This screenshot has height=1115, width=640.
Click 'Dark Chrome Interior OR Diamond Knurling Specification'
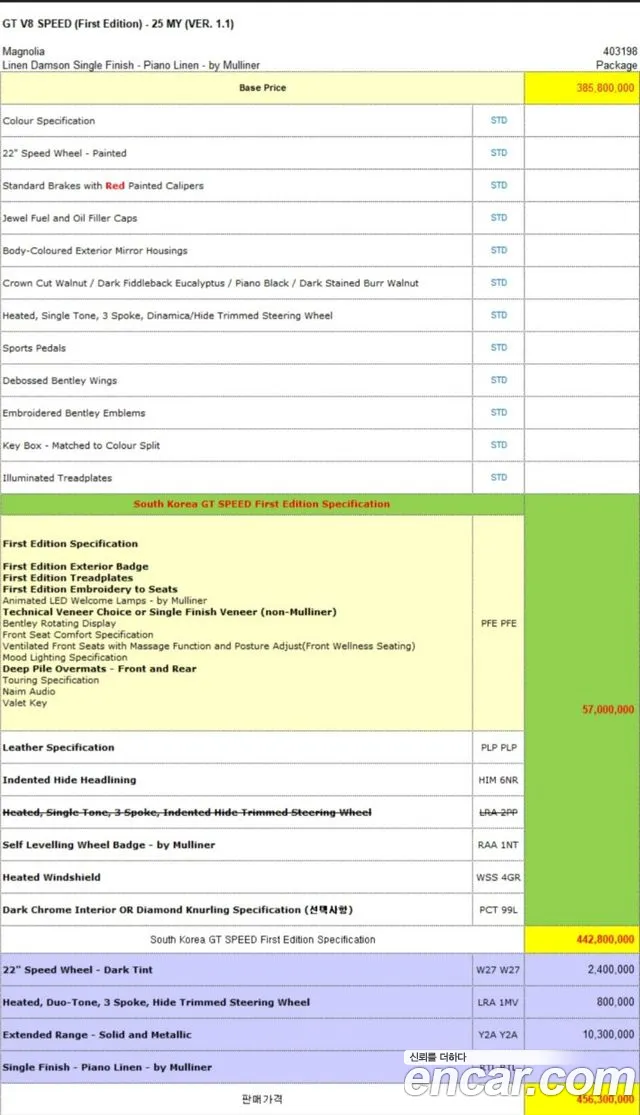click(178, 910)
